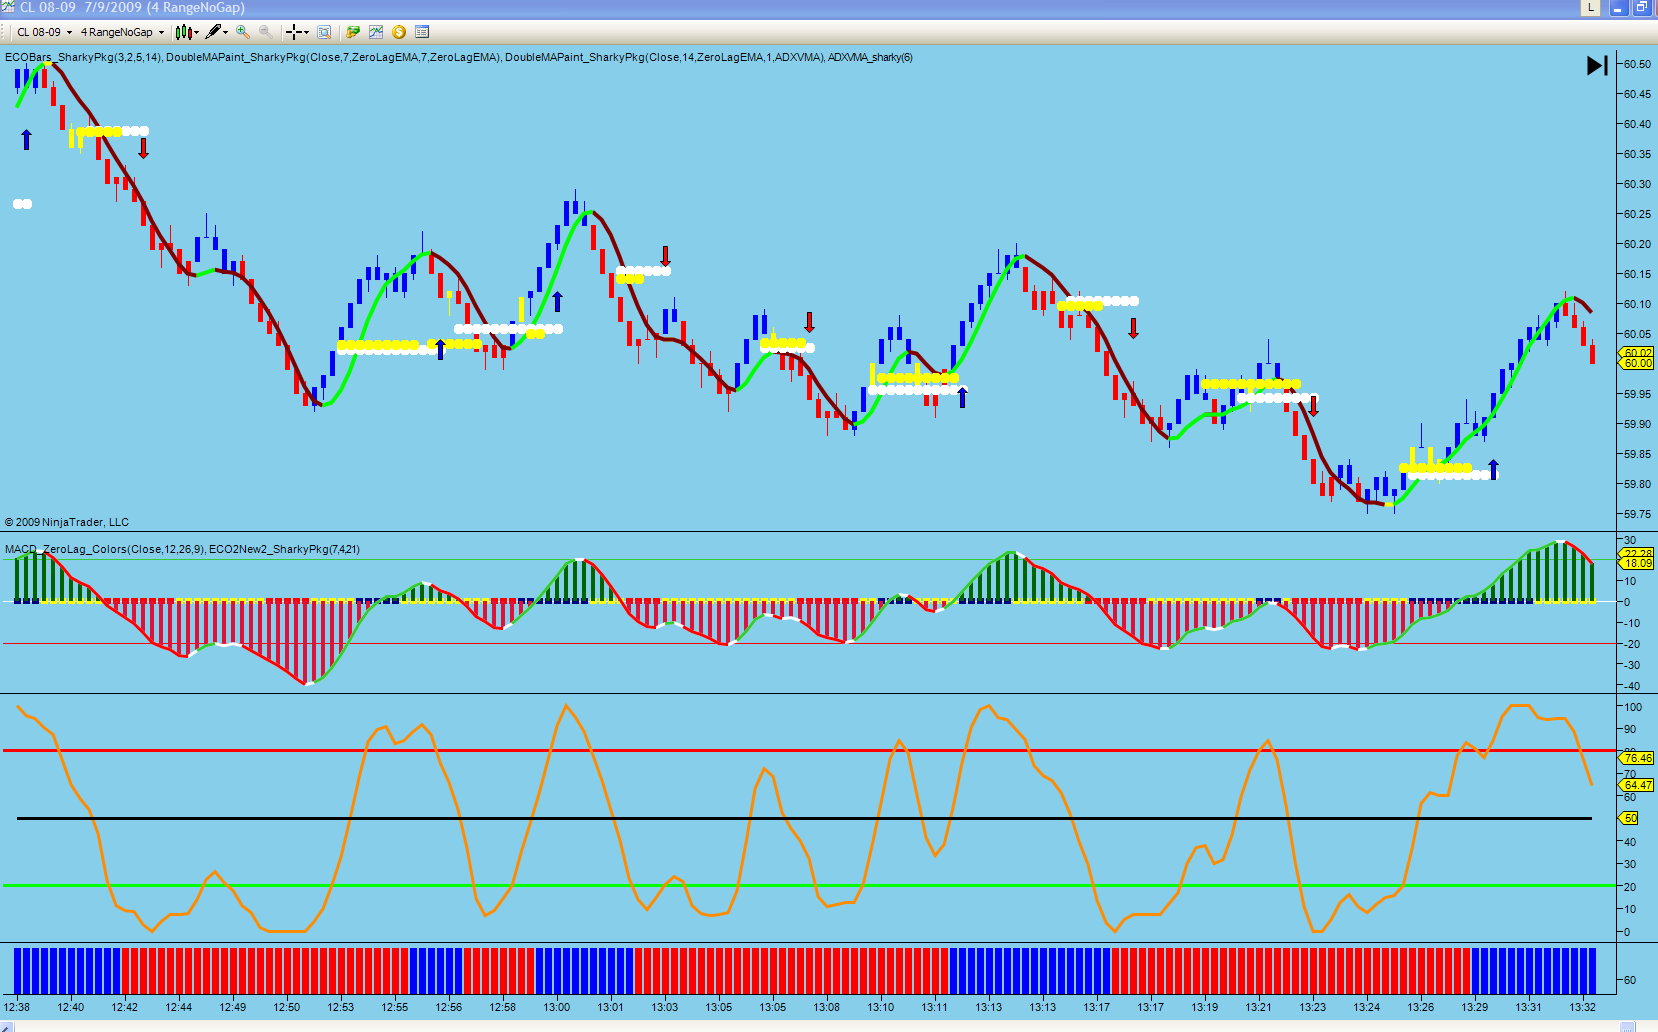Open the 4 RangeNoGap interval dropdown

click(122, 32)
